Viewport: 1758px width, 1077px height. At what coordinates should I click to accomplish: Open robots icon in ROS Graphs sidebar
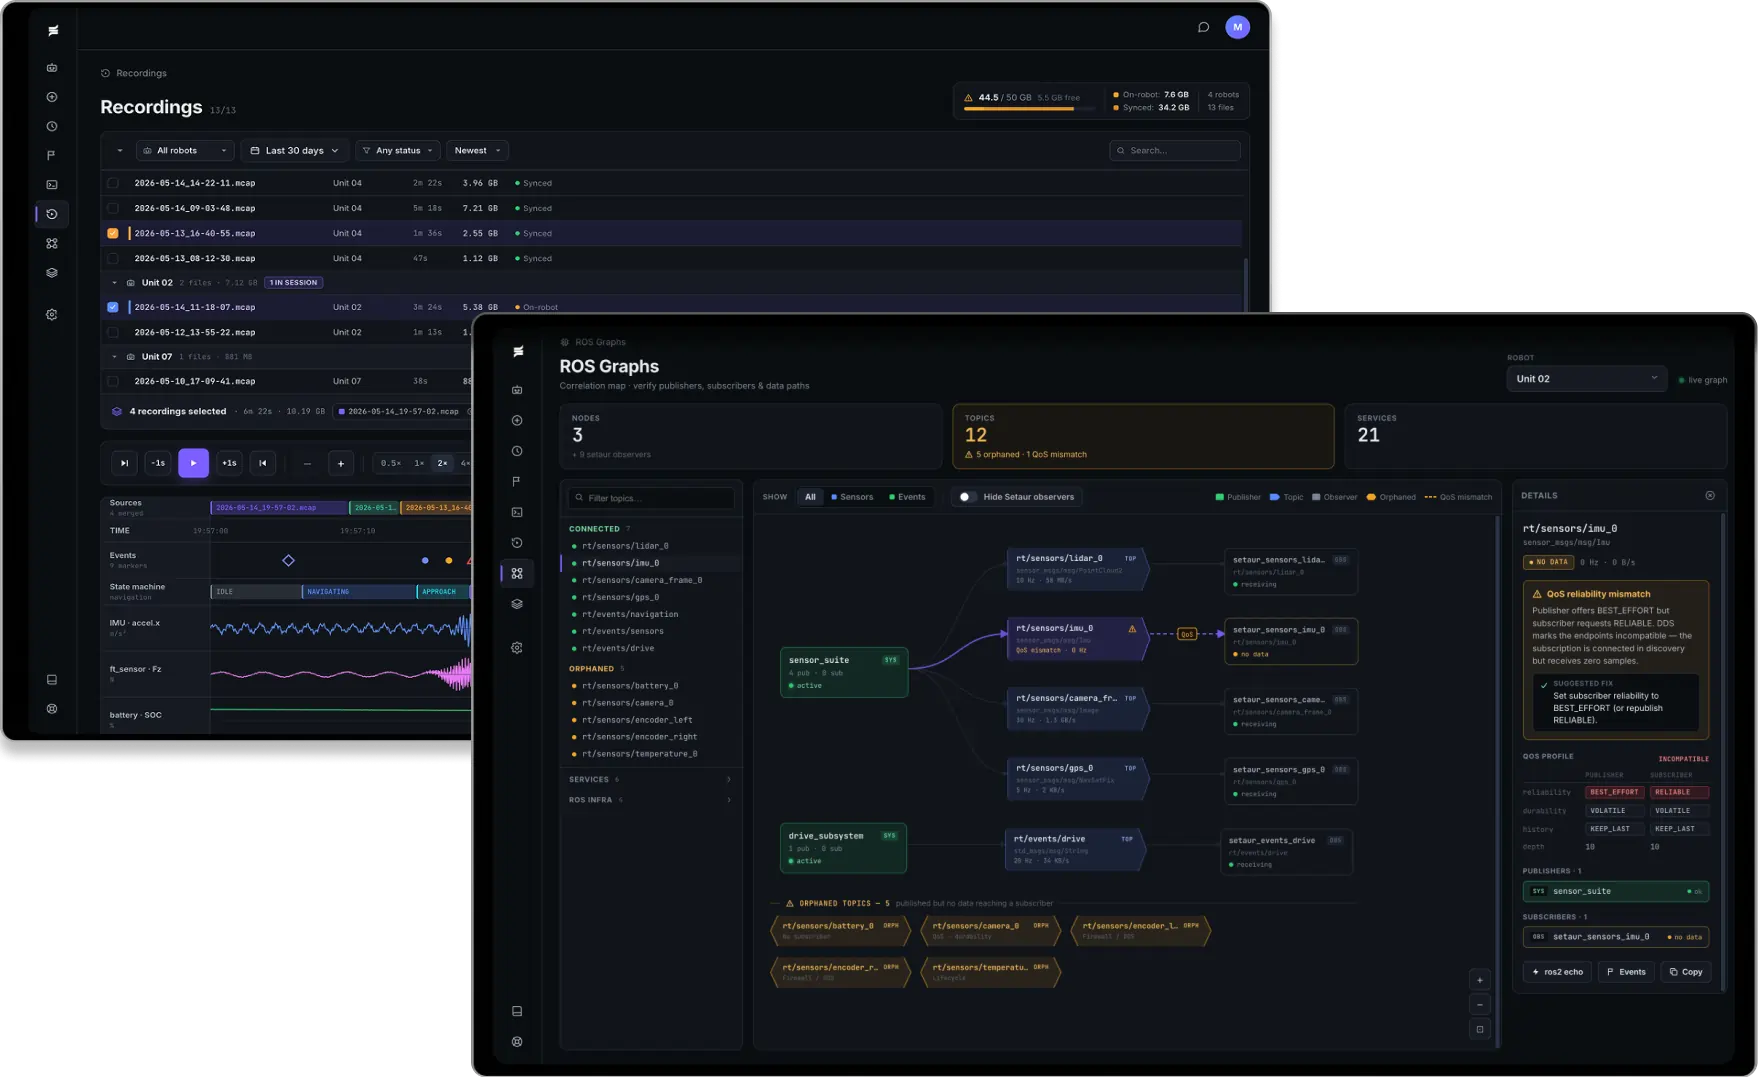517,390
